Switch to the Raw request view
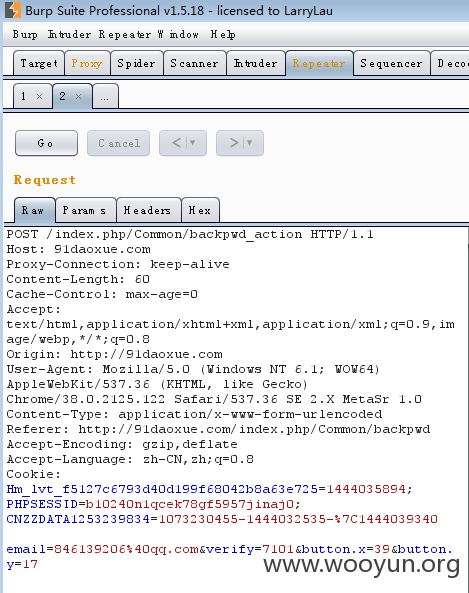469x593 pixels. pyautogui.click(x=34, y=210)
